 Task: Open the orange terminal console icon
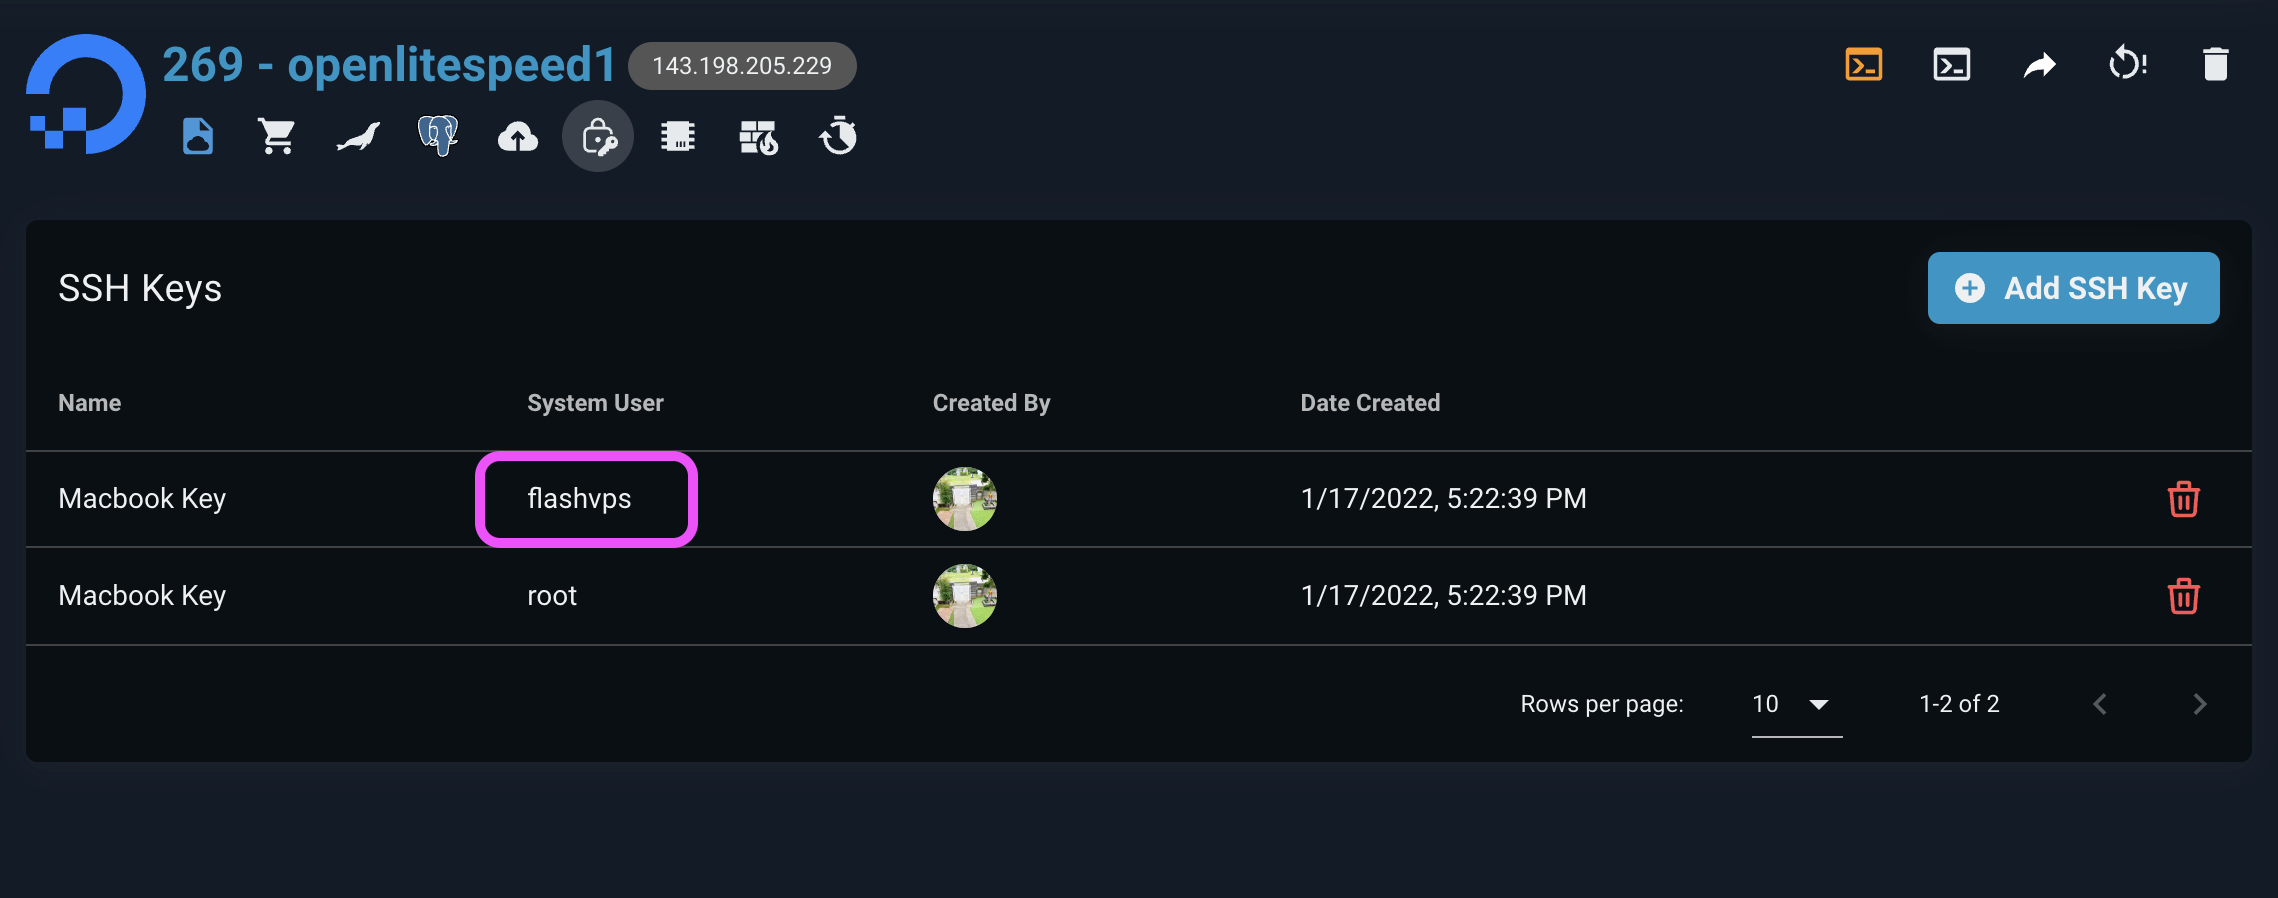[x=1864, y=65]
